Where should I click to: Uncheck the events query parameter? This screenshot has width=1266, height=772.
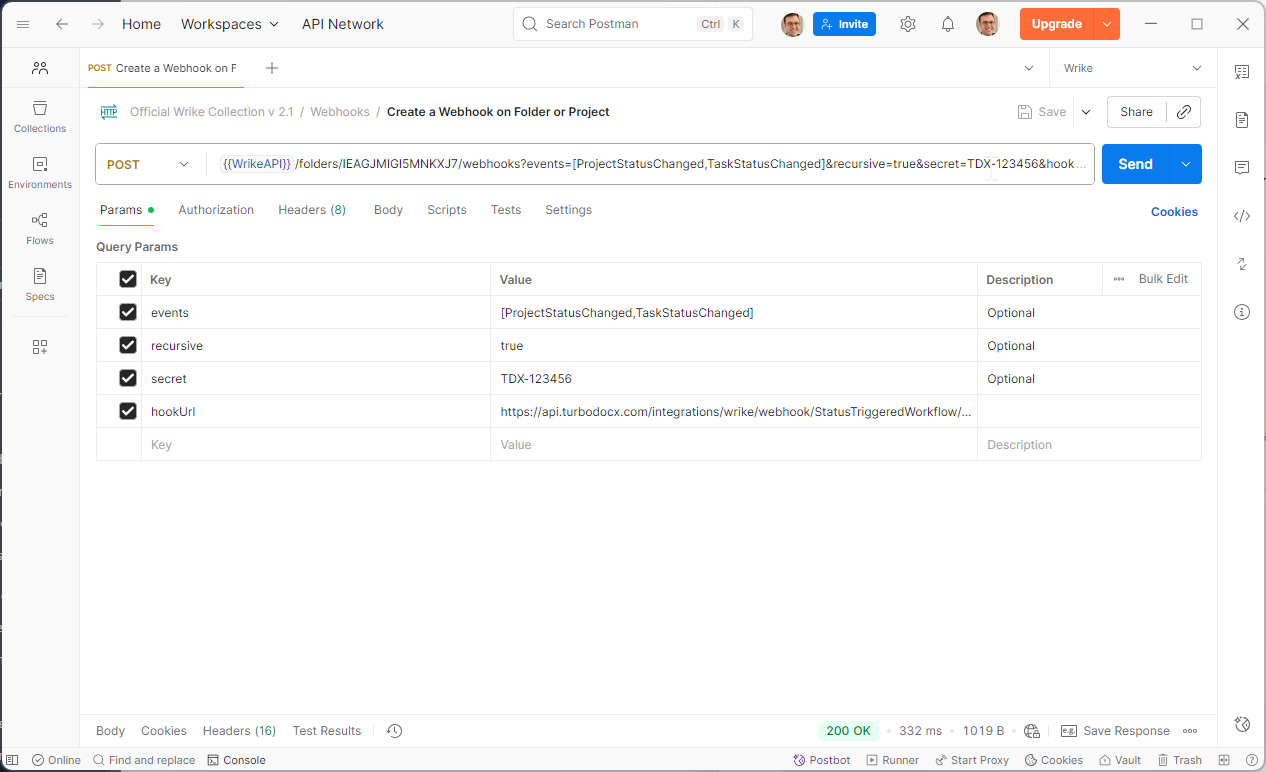tap(127, 312)
